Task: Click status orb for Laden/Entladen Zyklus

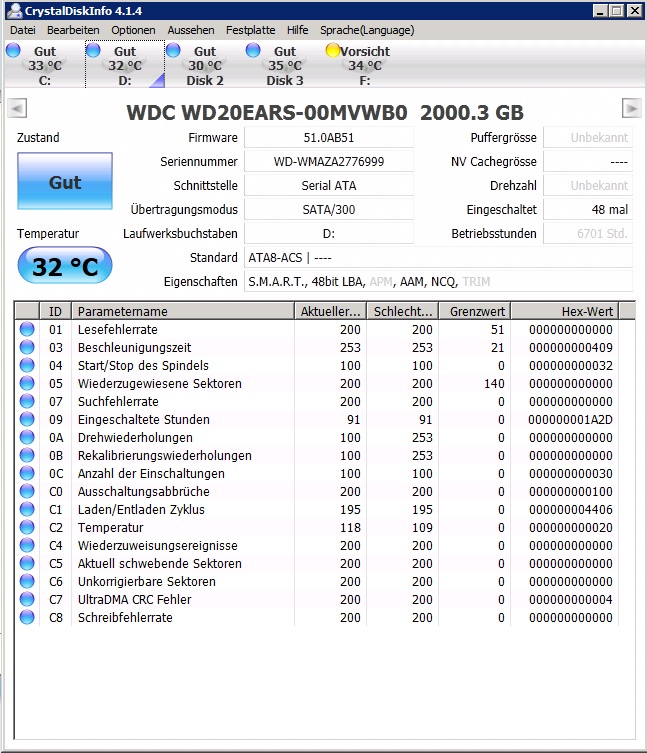Action: coord(27,510)
